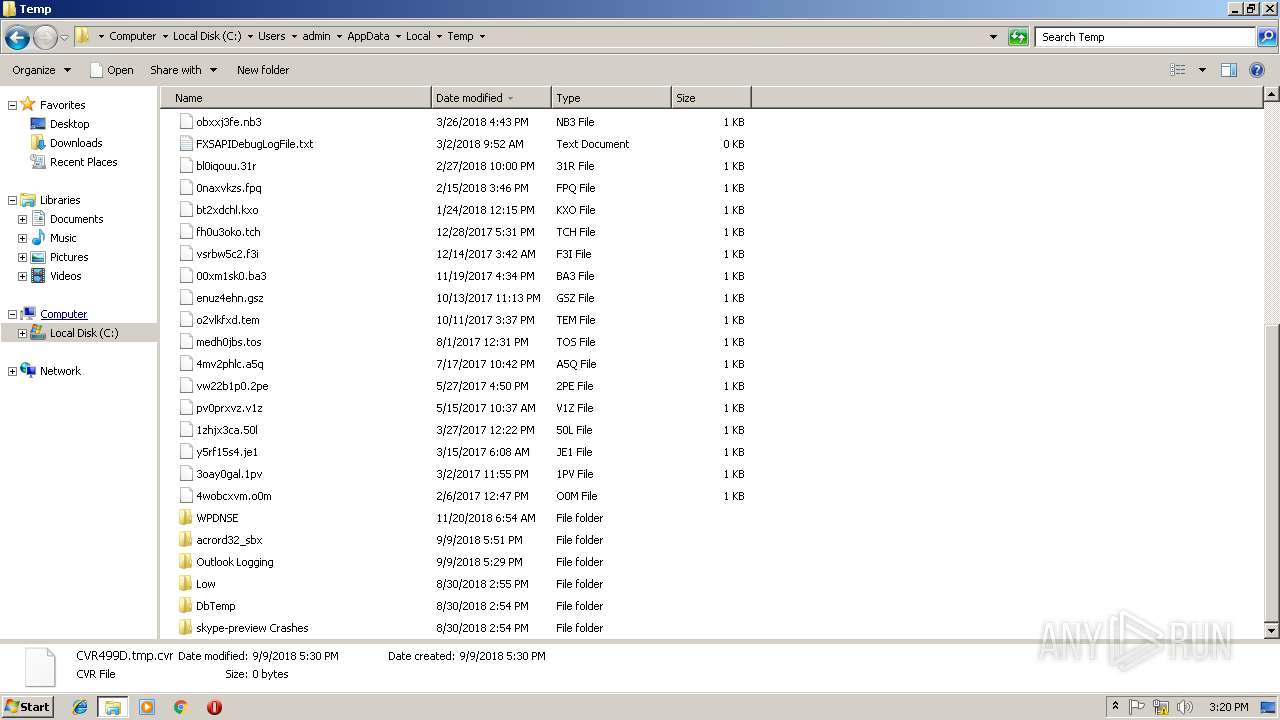Open the volume speaker tray icon
Image resolution: width=1280 pixels, height=720 pixels.
1184,707
